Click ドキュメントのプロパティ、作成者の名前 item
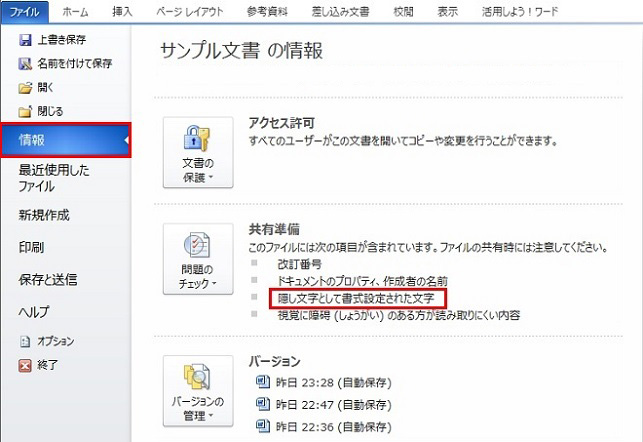This screenshot has width=643, height=442. 363,281
